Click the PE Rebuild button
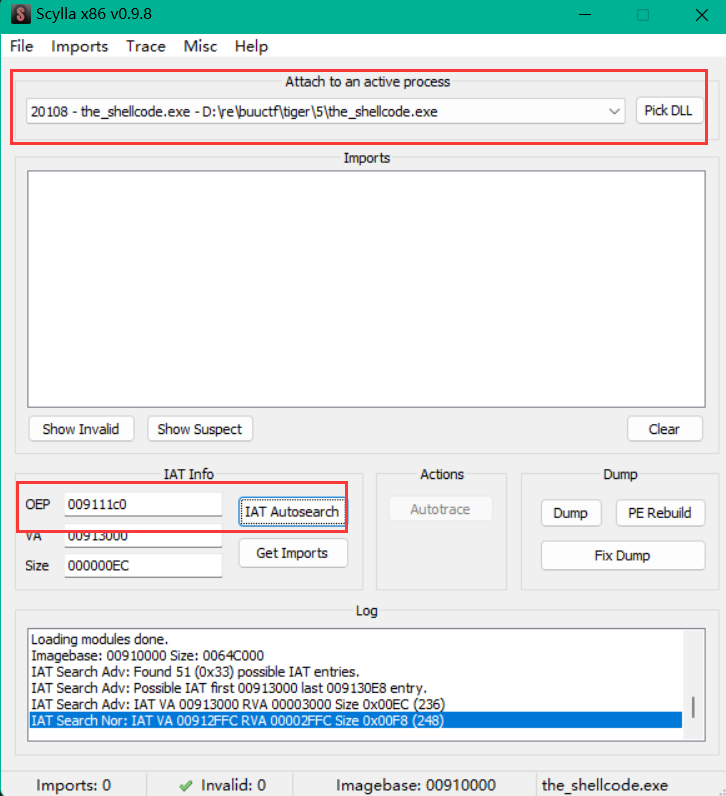726x796 pixels. [659, 513]
